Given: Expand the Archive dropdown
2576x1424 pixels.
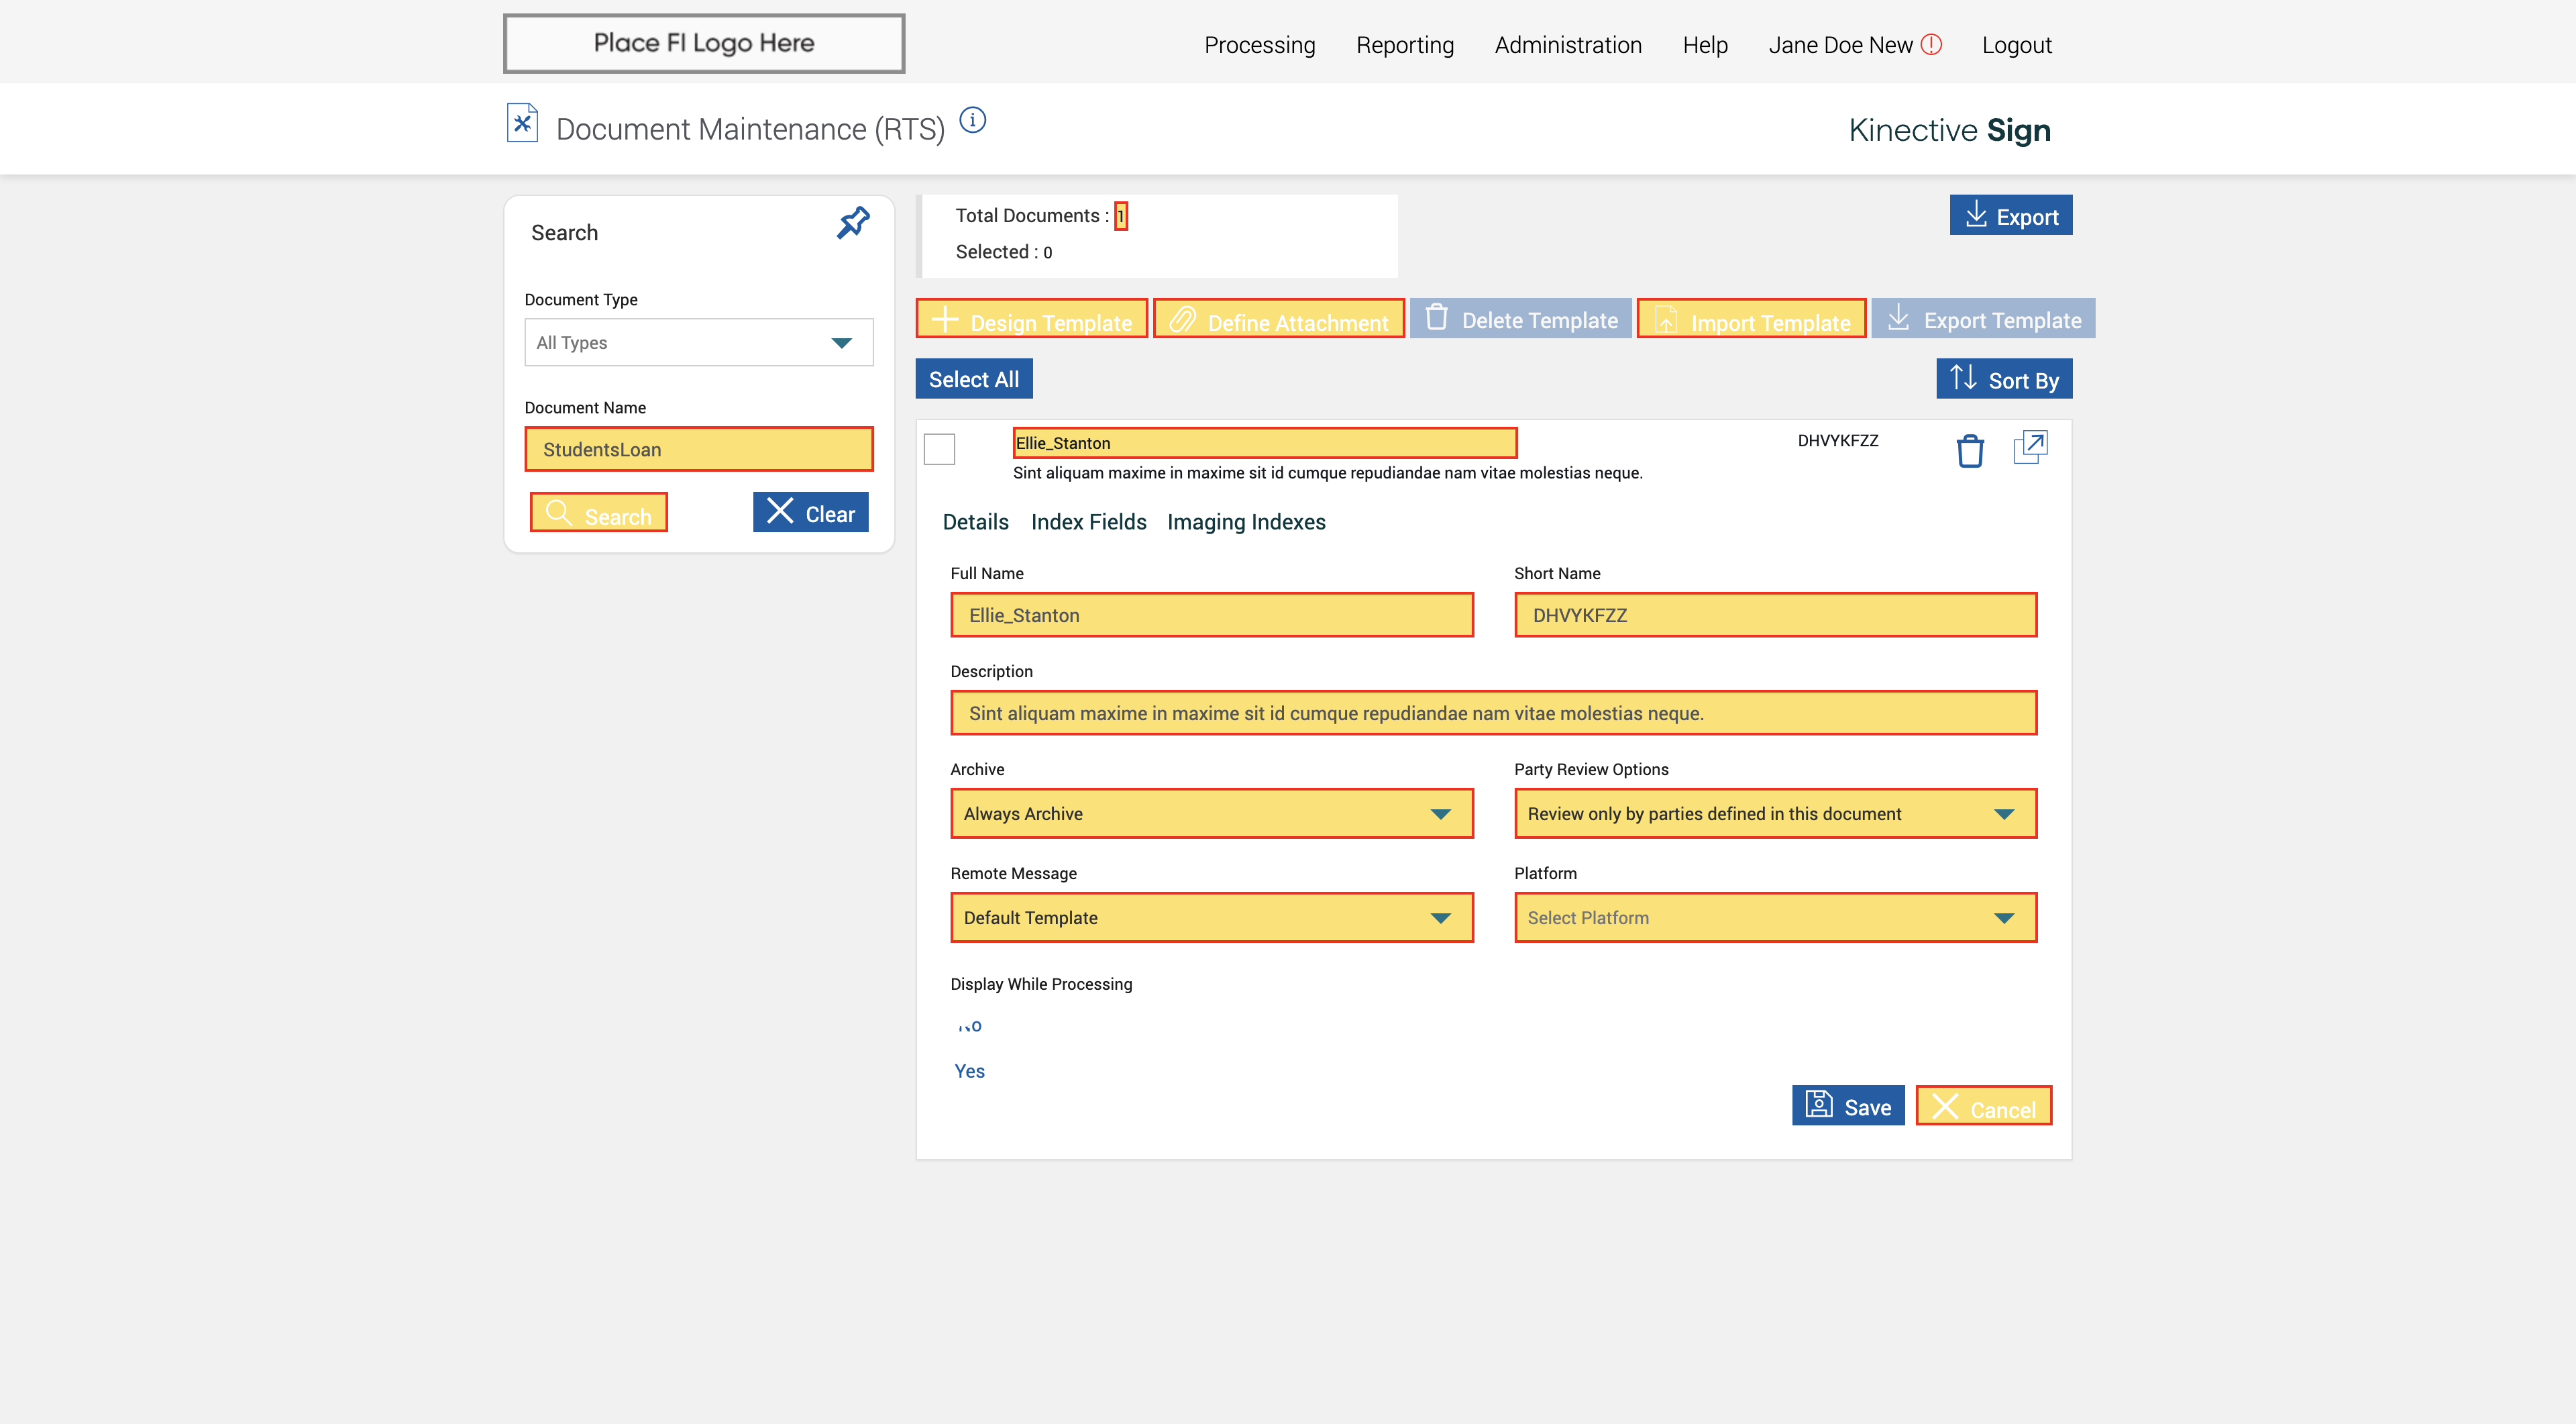Looking at the screenshot, I should point(1211,814).
